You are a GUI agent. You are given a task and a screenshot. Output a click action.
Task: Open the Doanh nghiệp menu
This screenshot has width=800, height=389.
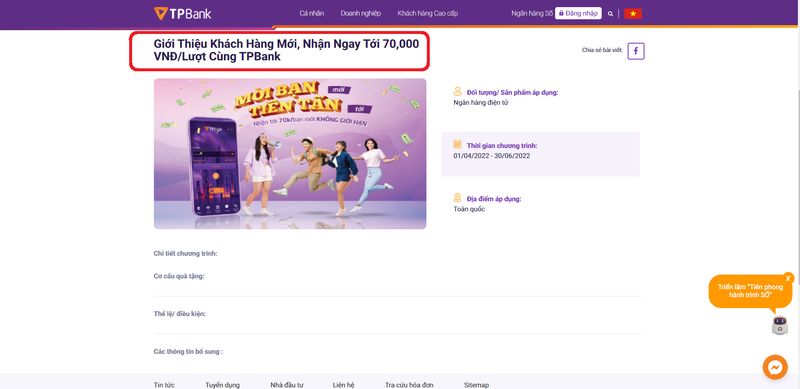361,14
